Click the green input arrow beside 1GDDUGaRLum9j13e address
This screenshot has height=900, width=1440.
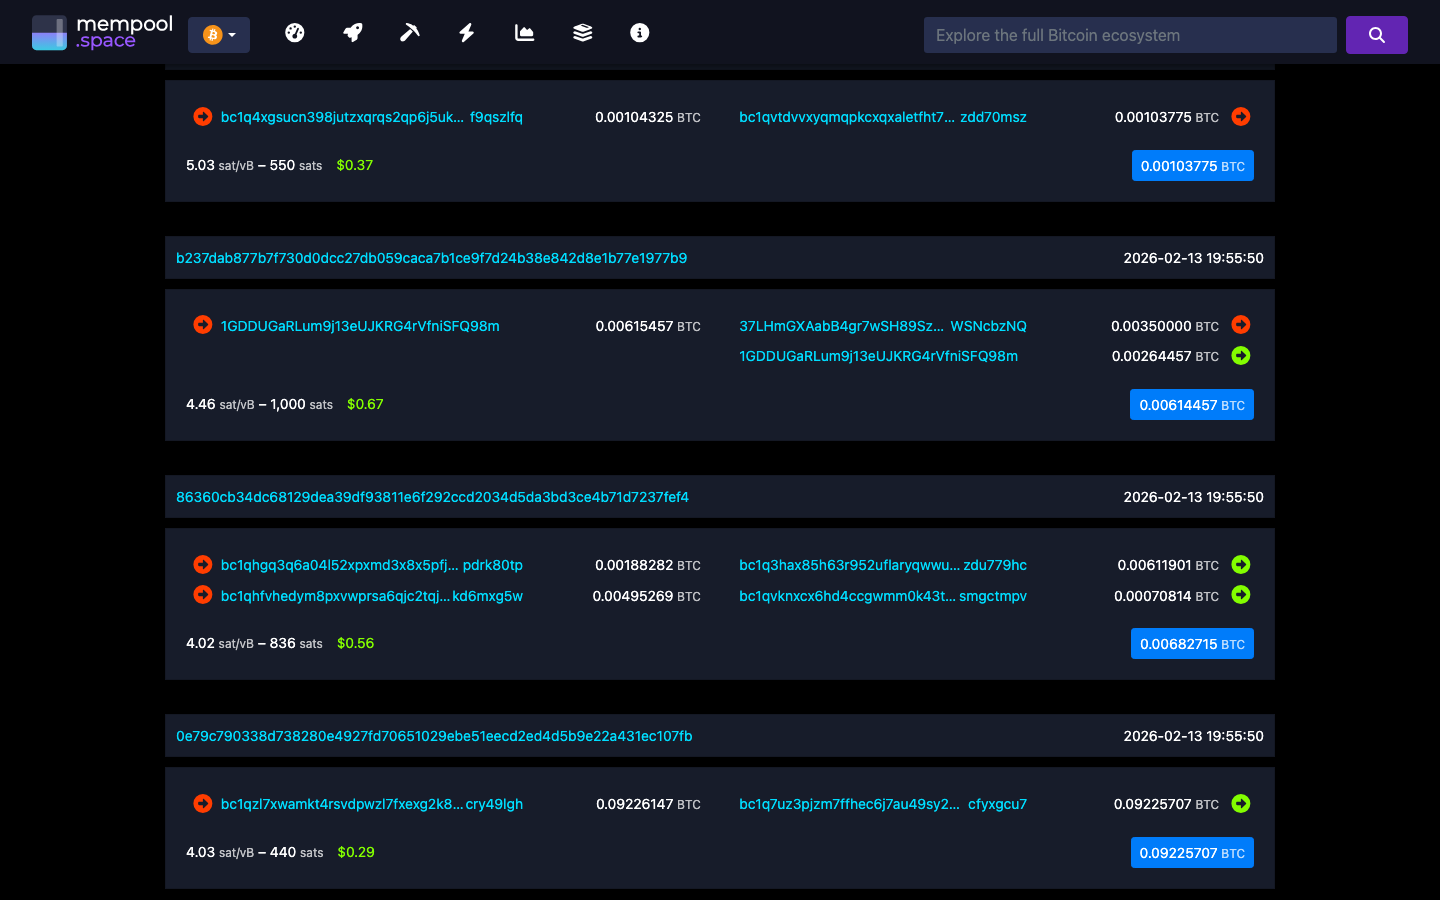(1240, 355)
